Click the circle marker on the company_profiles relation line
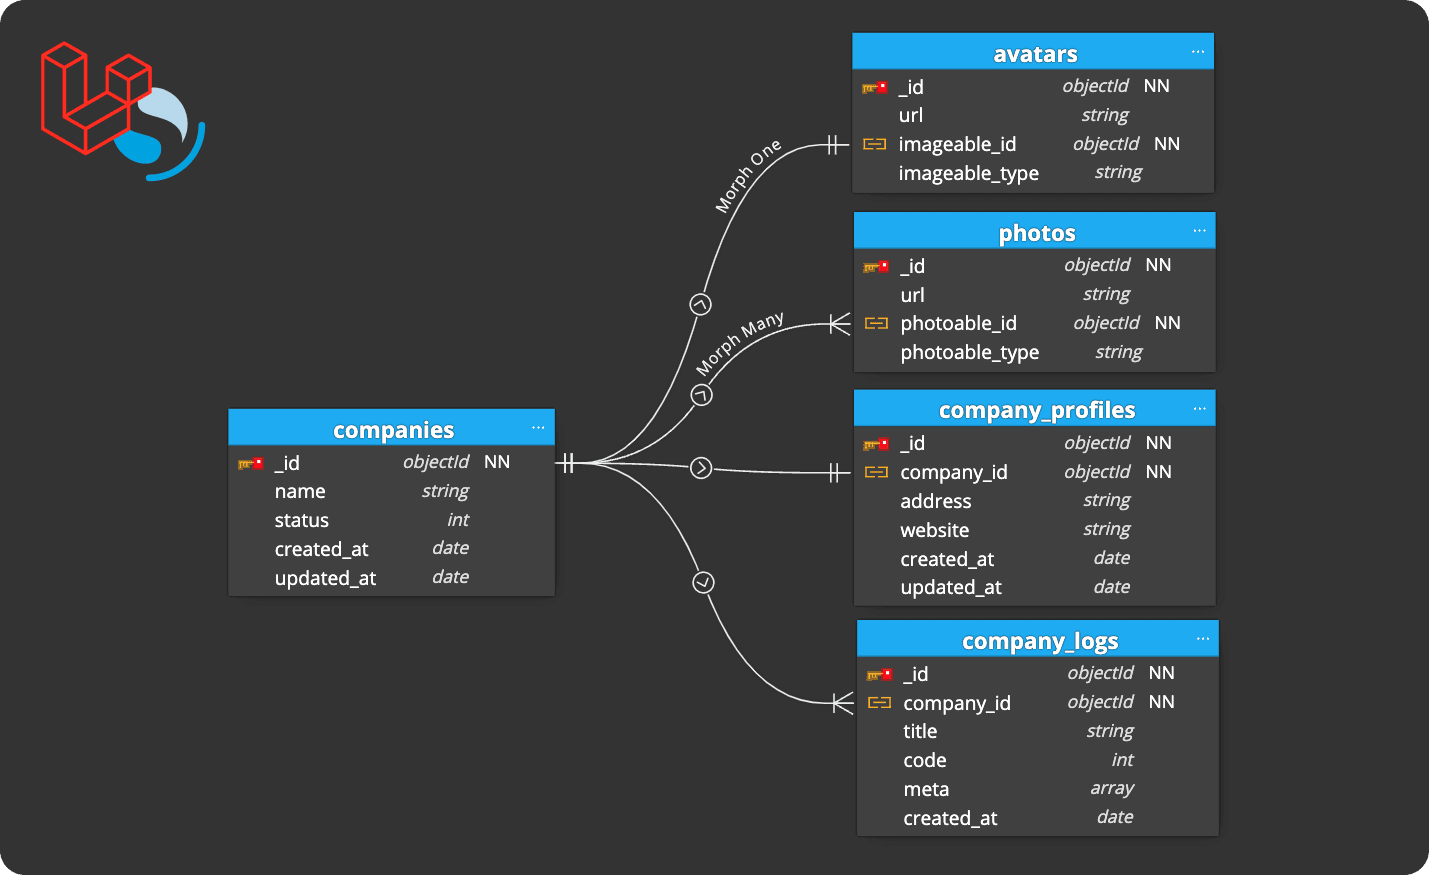1429x875 pixels. (701, 467)
